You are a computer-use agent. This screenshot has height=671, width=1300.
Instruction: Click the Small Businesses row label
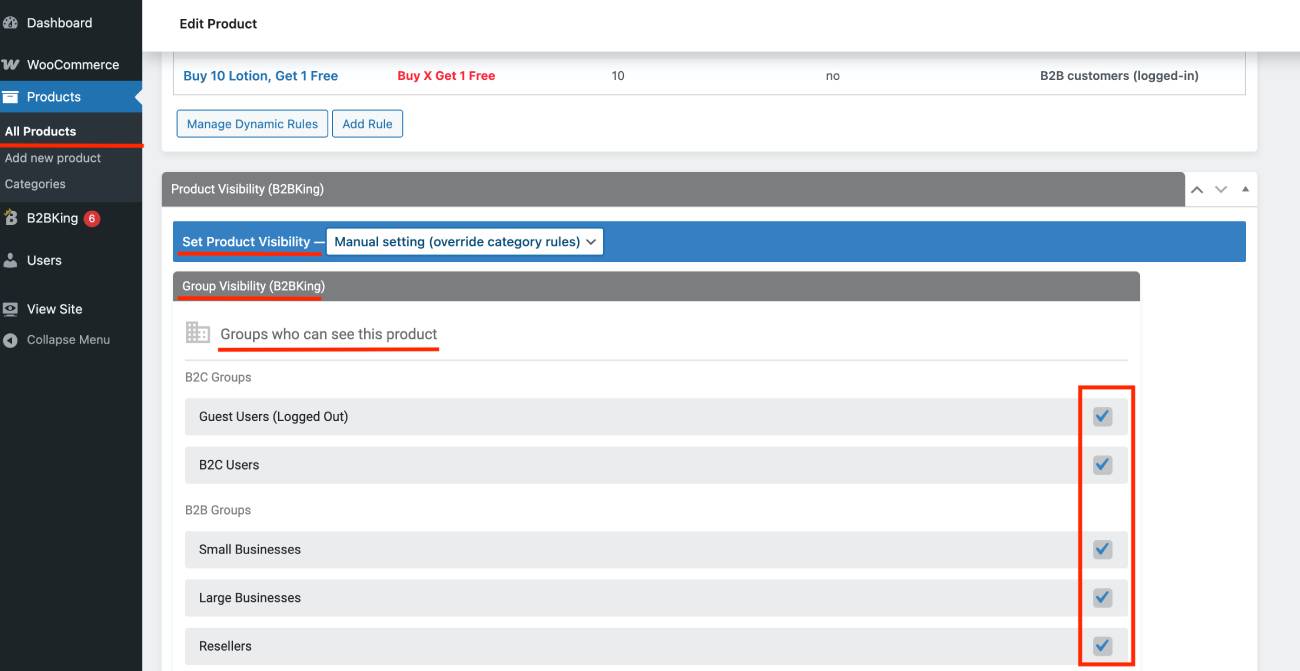[250, 549]
